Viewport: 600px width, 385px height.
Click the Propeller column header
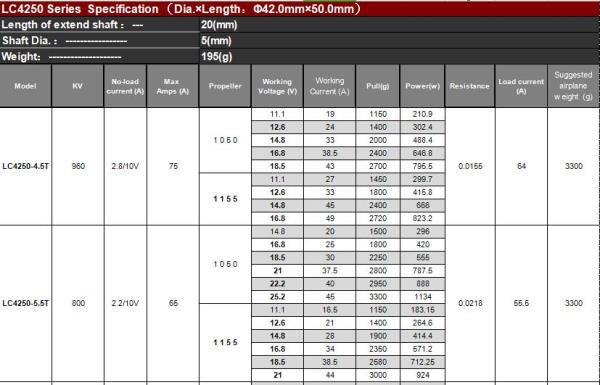click(x=225, y=86)
